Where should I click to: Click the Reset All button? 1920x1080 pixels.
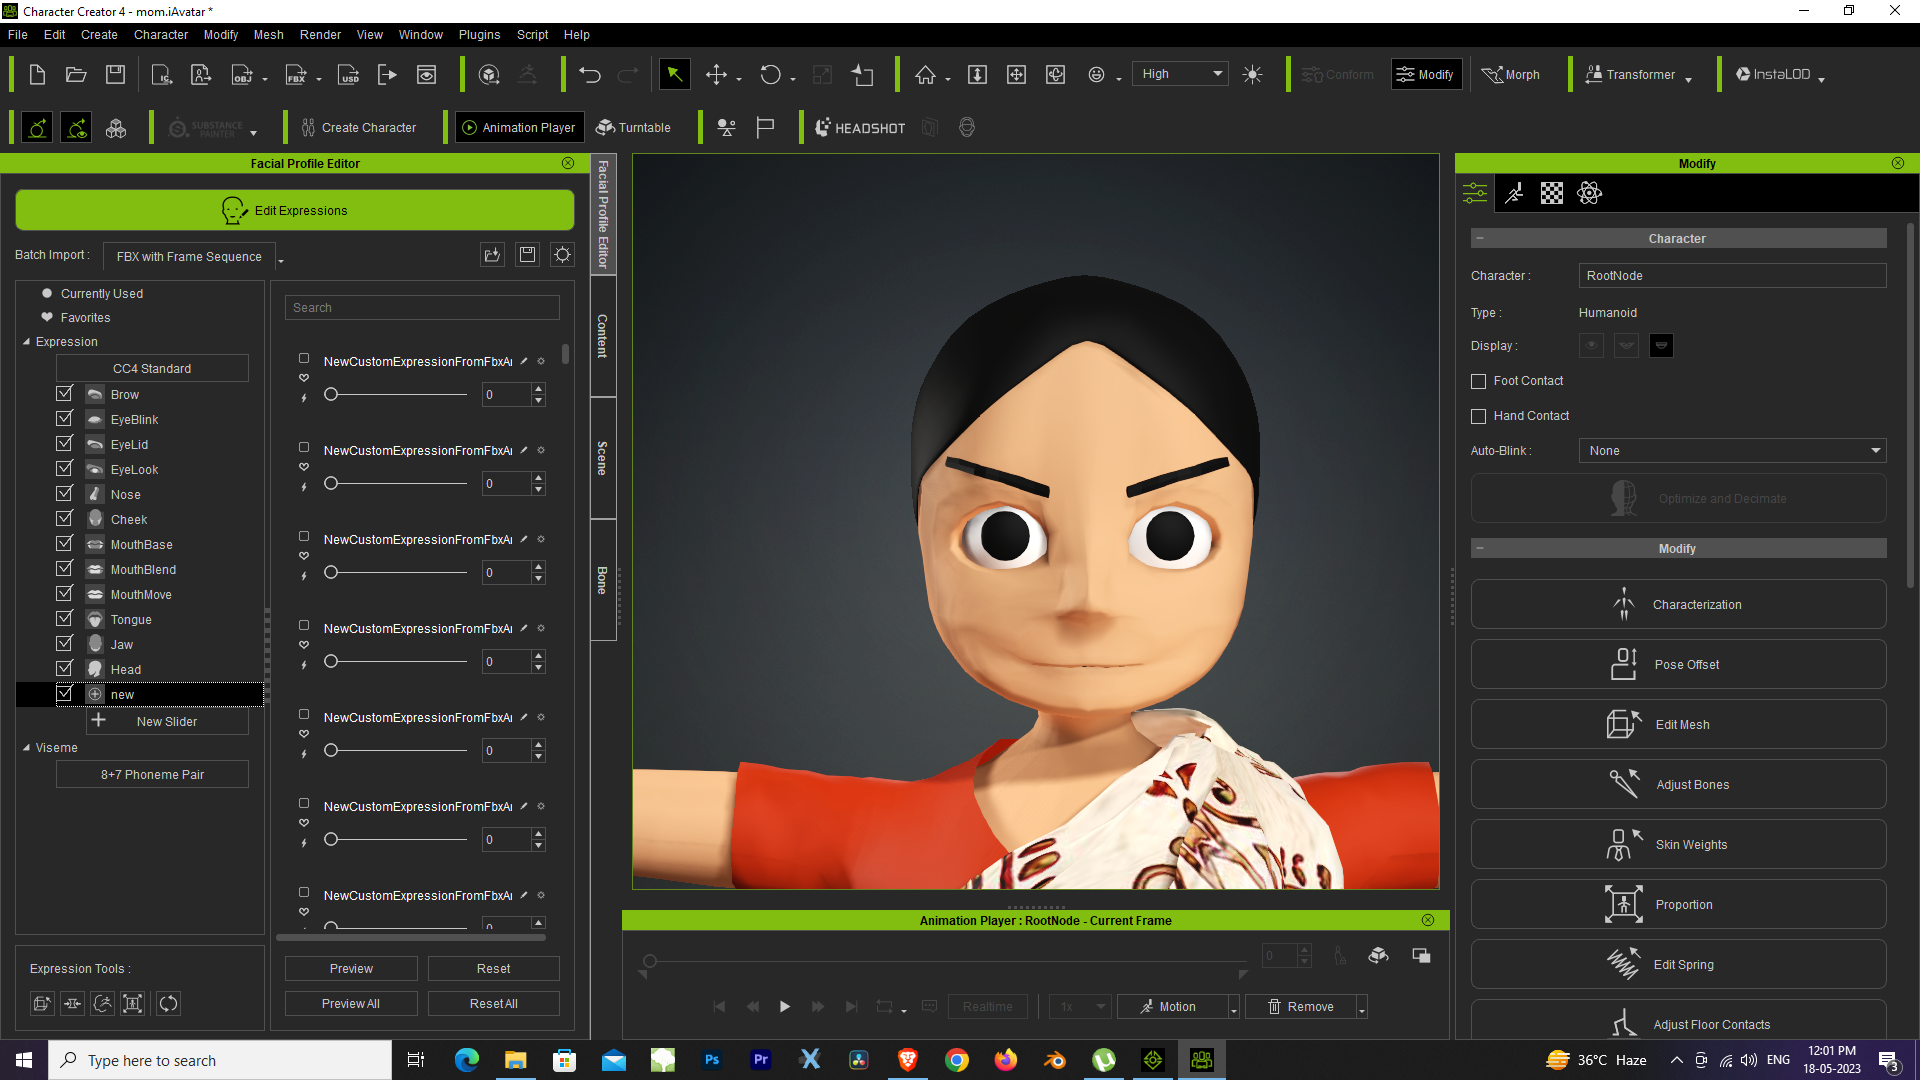(494, 1004)
